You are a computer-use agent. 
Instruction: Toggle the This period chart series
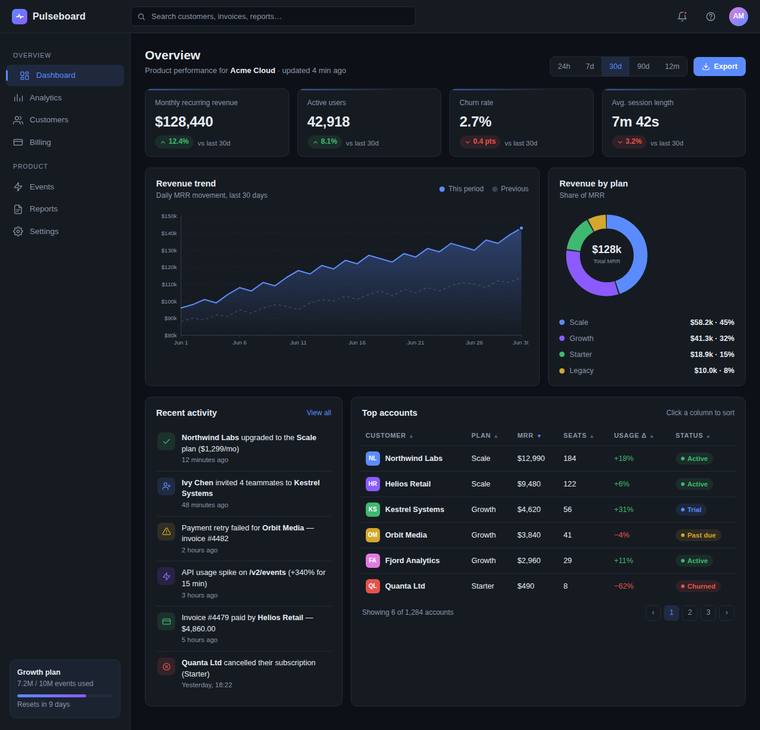(x=461, y=189)
